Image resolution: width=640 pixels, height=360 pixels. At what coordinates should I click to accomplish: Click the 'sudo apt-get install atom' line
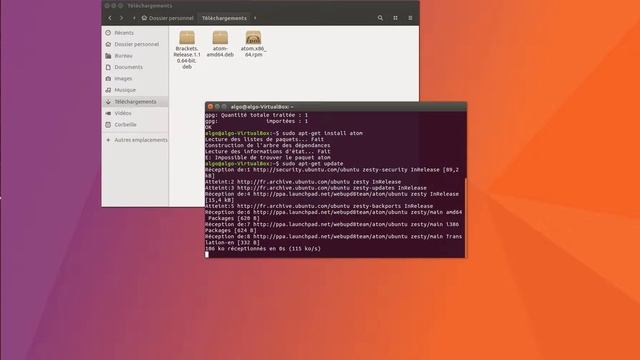(284, 133)
